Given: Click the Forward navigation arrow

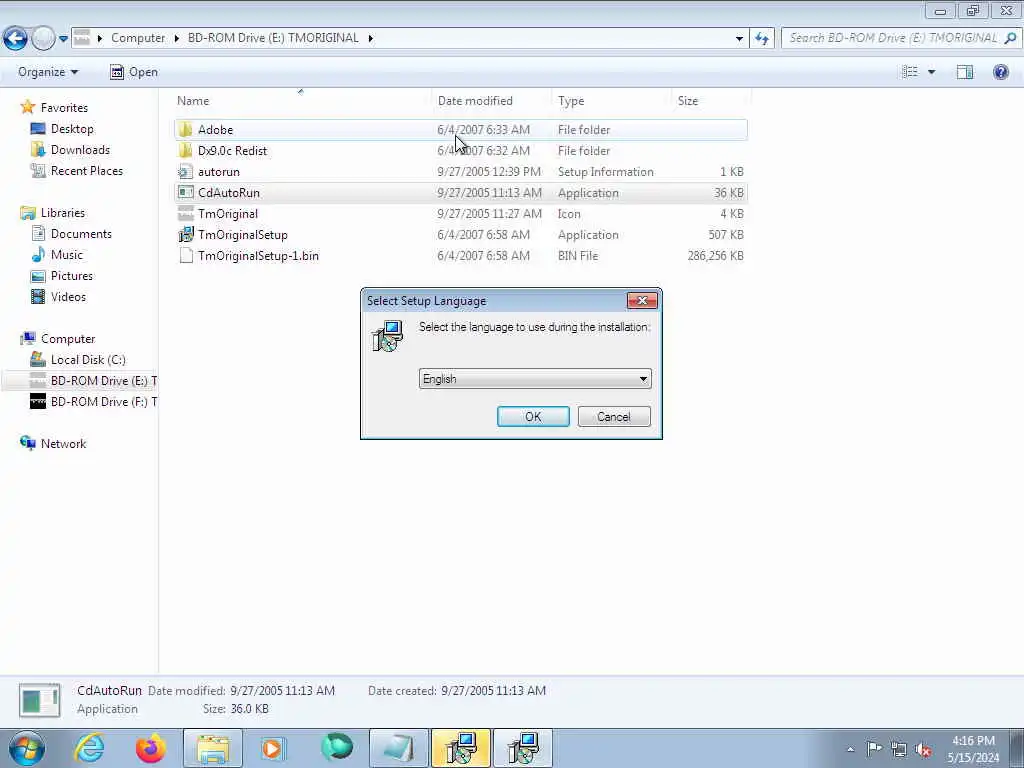Looking at the screenshot, I should tap(43, 38).
